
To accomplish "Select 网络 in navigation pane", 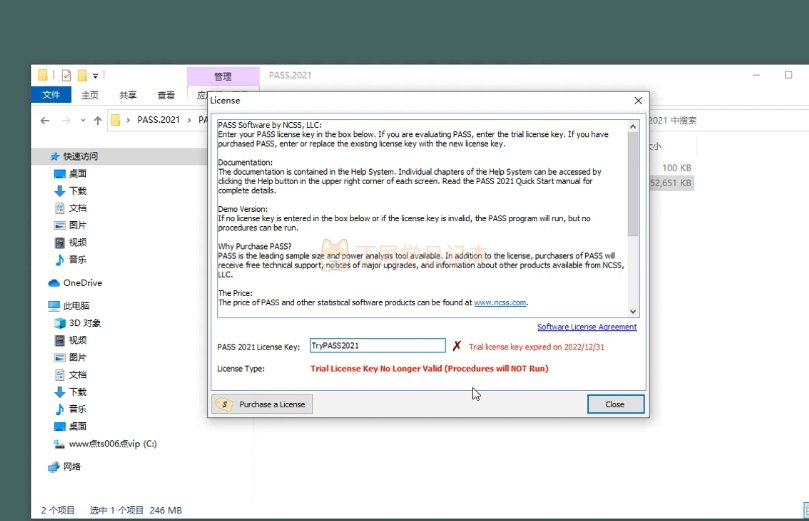I will [72, 467].
